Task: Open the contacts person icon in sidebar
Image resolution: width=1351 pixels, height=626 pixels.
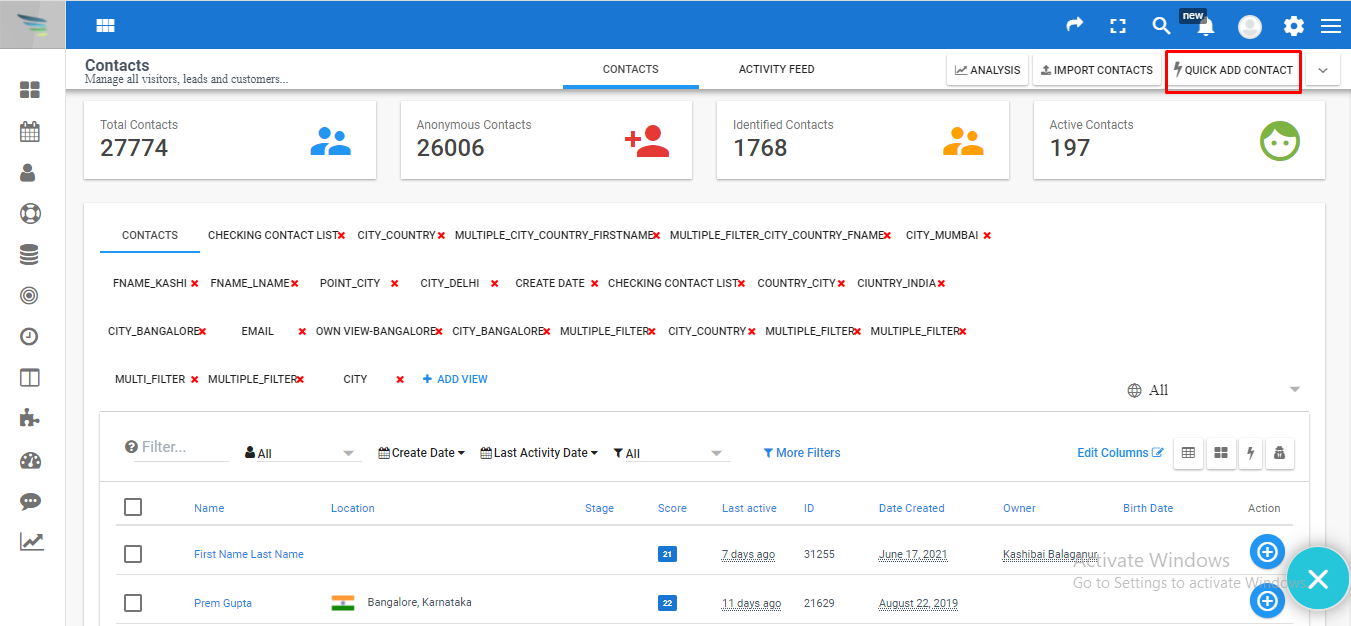Action: point(29,172)
